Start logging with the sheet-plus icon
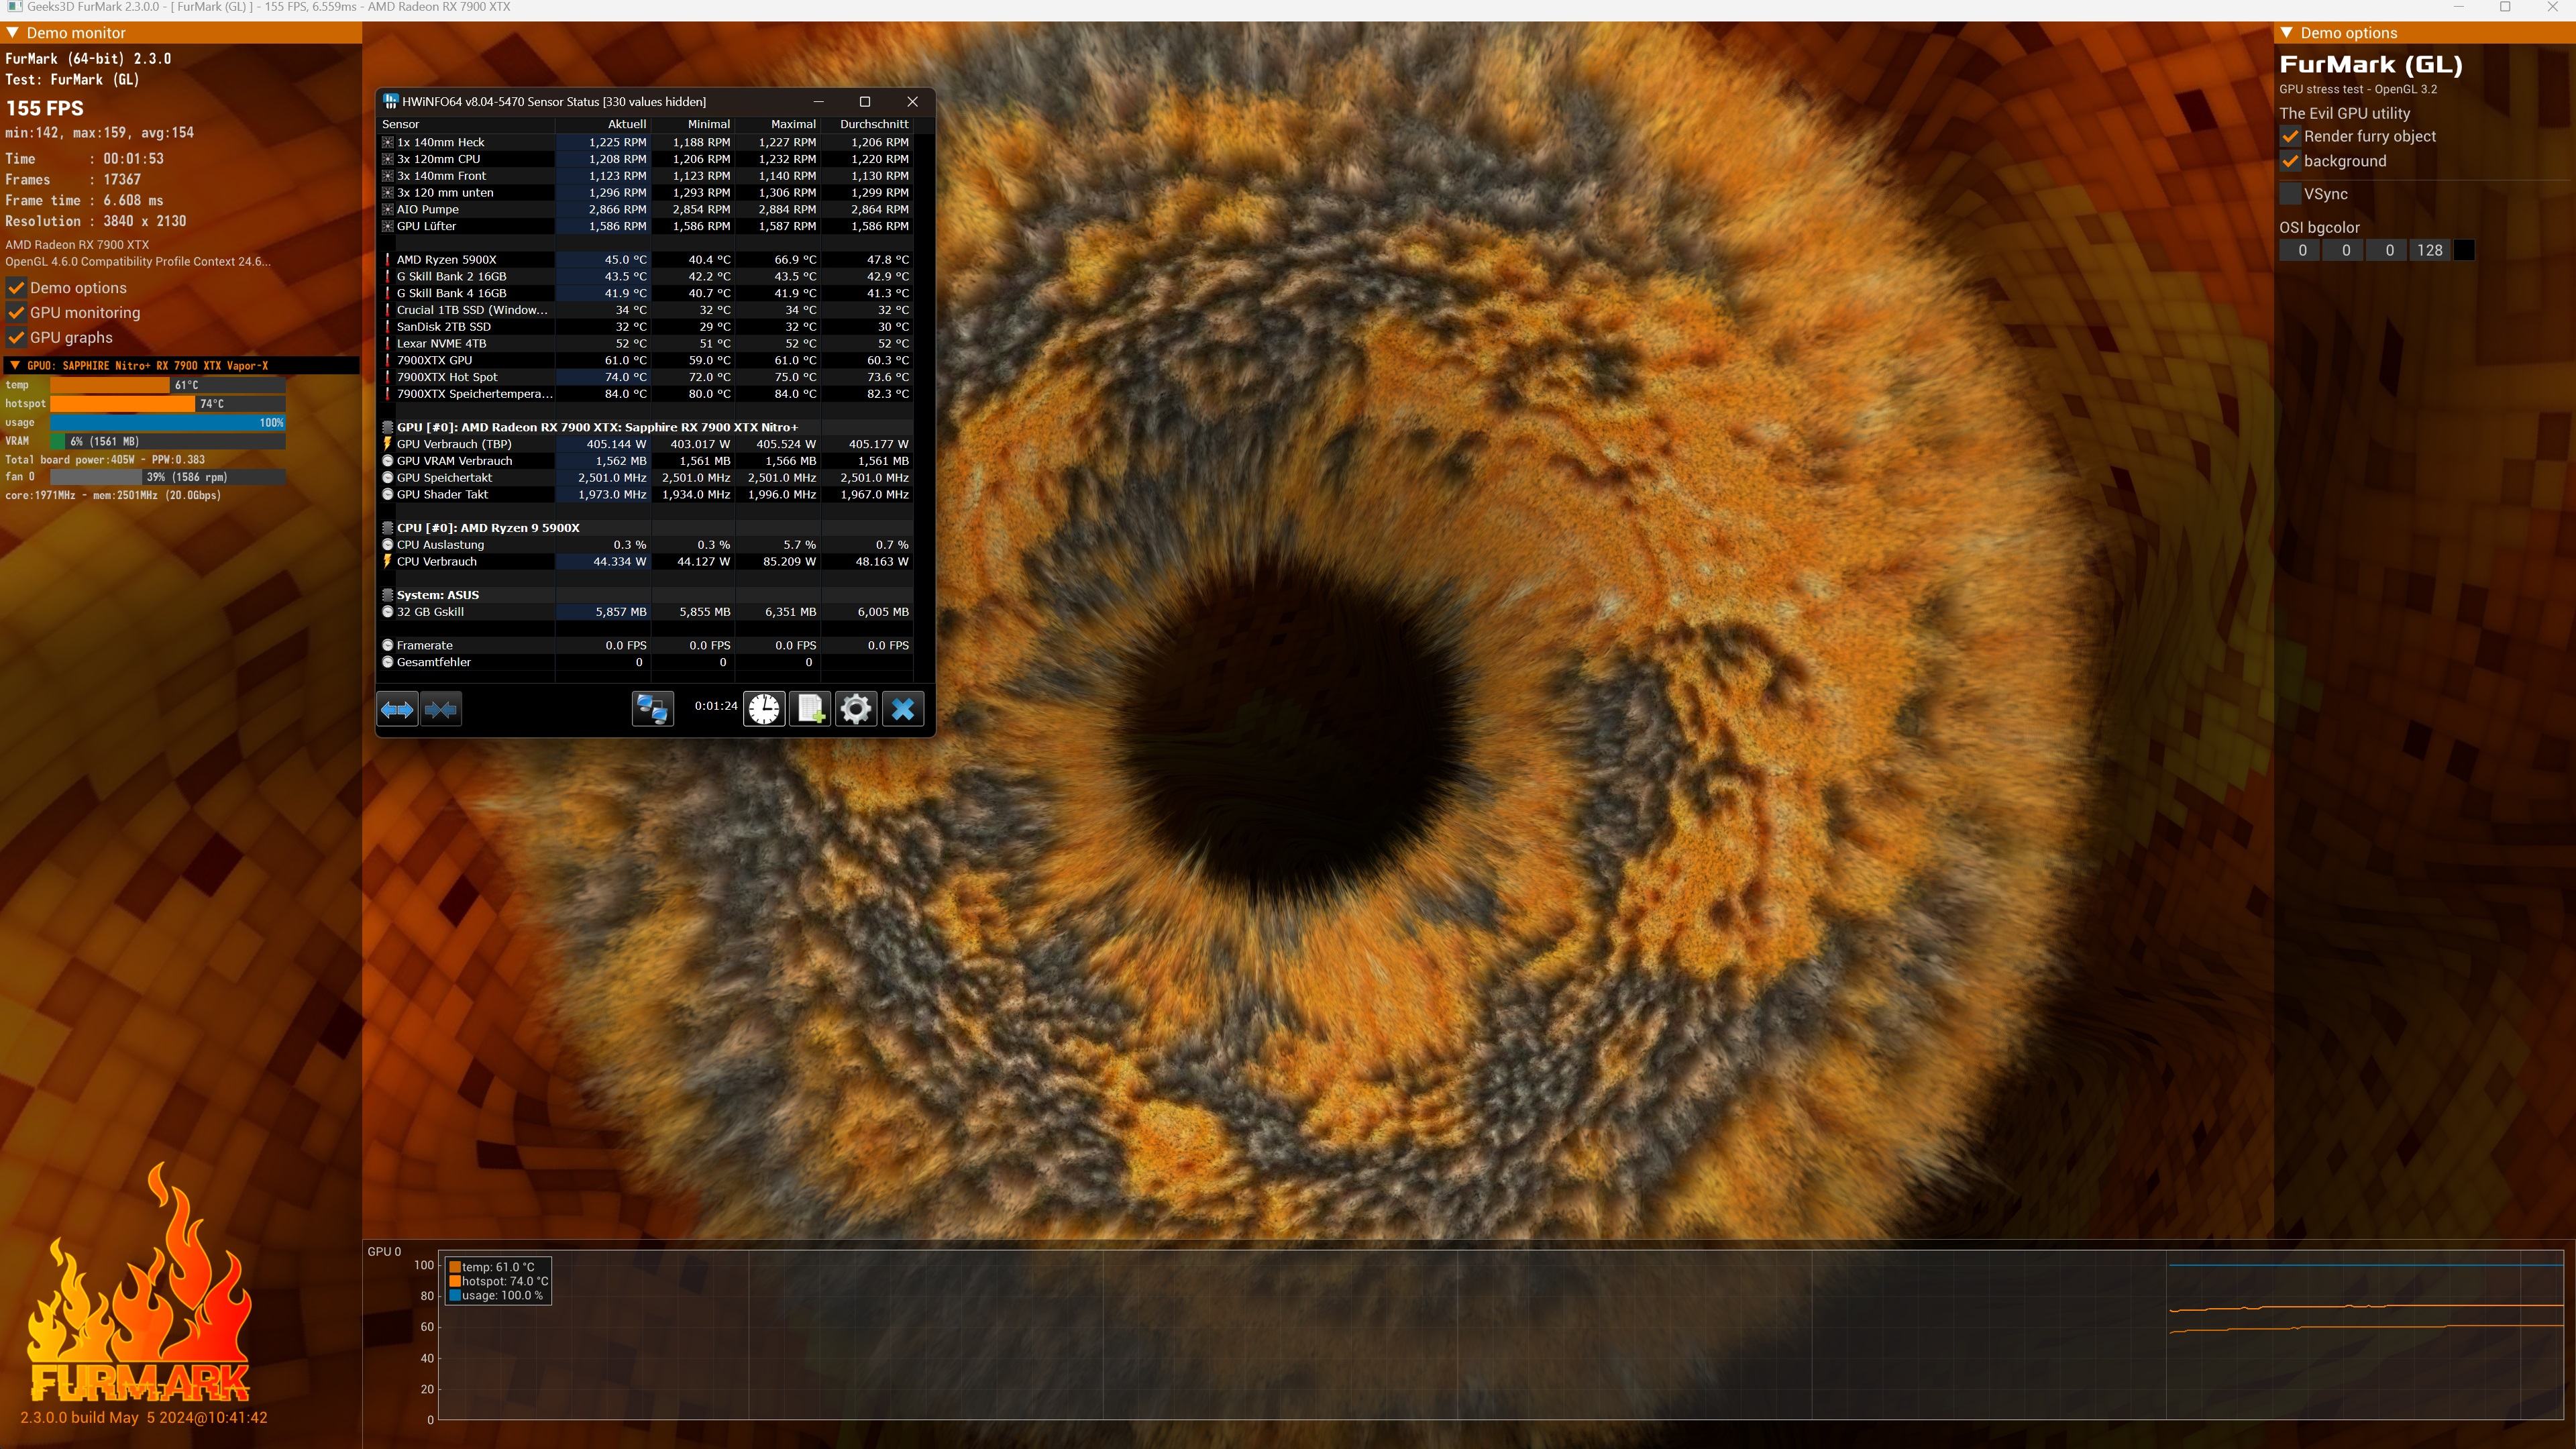2576x1449 pixels. pyautogui.click(x=810, y=709)
